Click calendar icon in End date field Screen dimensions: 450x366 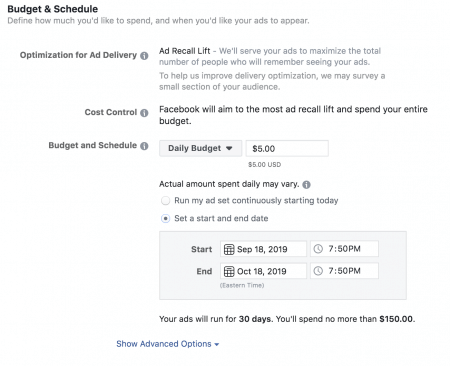click(x=229, y=271)
